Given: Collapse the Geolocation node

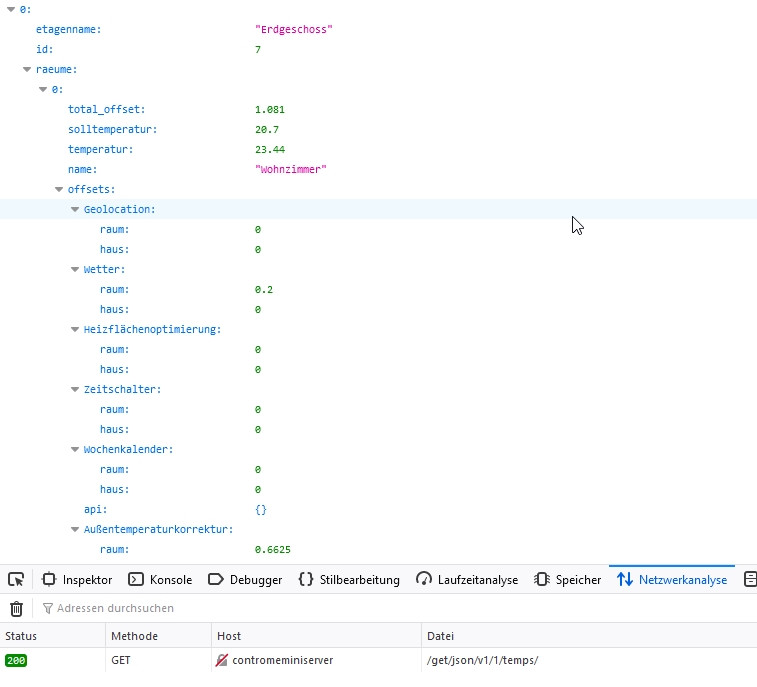Looking at the screenshot, I should tap(75, 210).
